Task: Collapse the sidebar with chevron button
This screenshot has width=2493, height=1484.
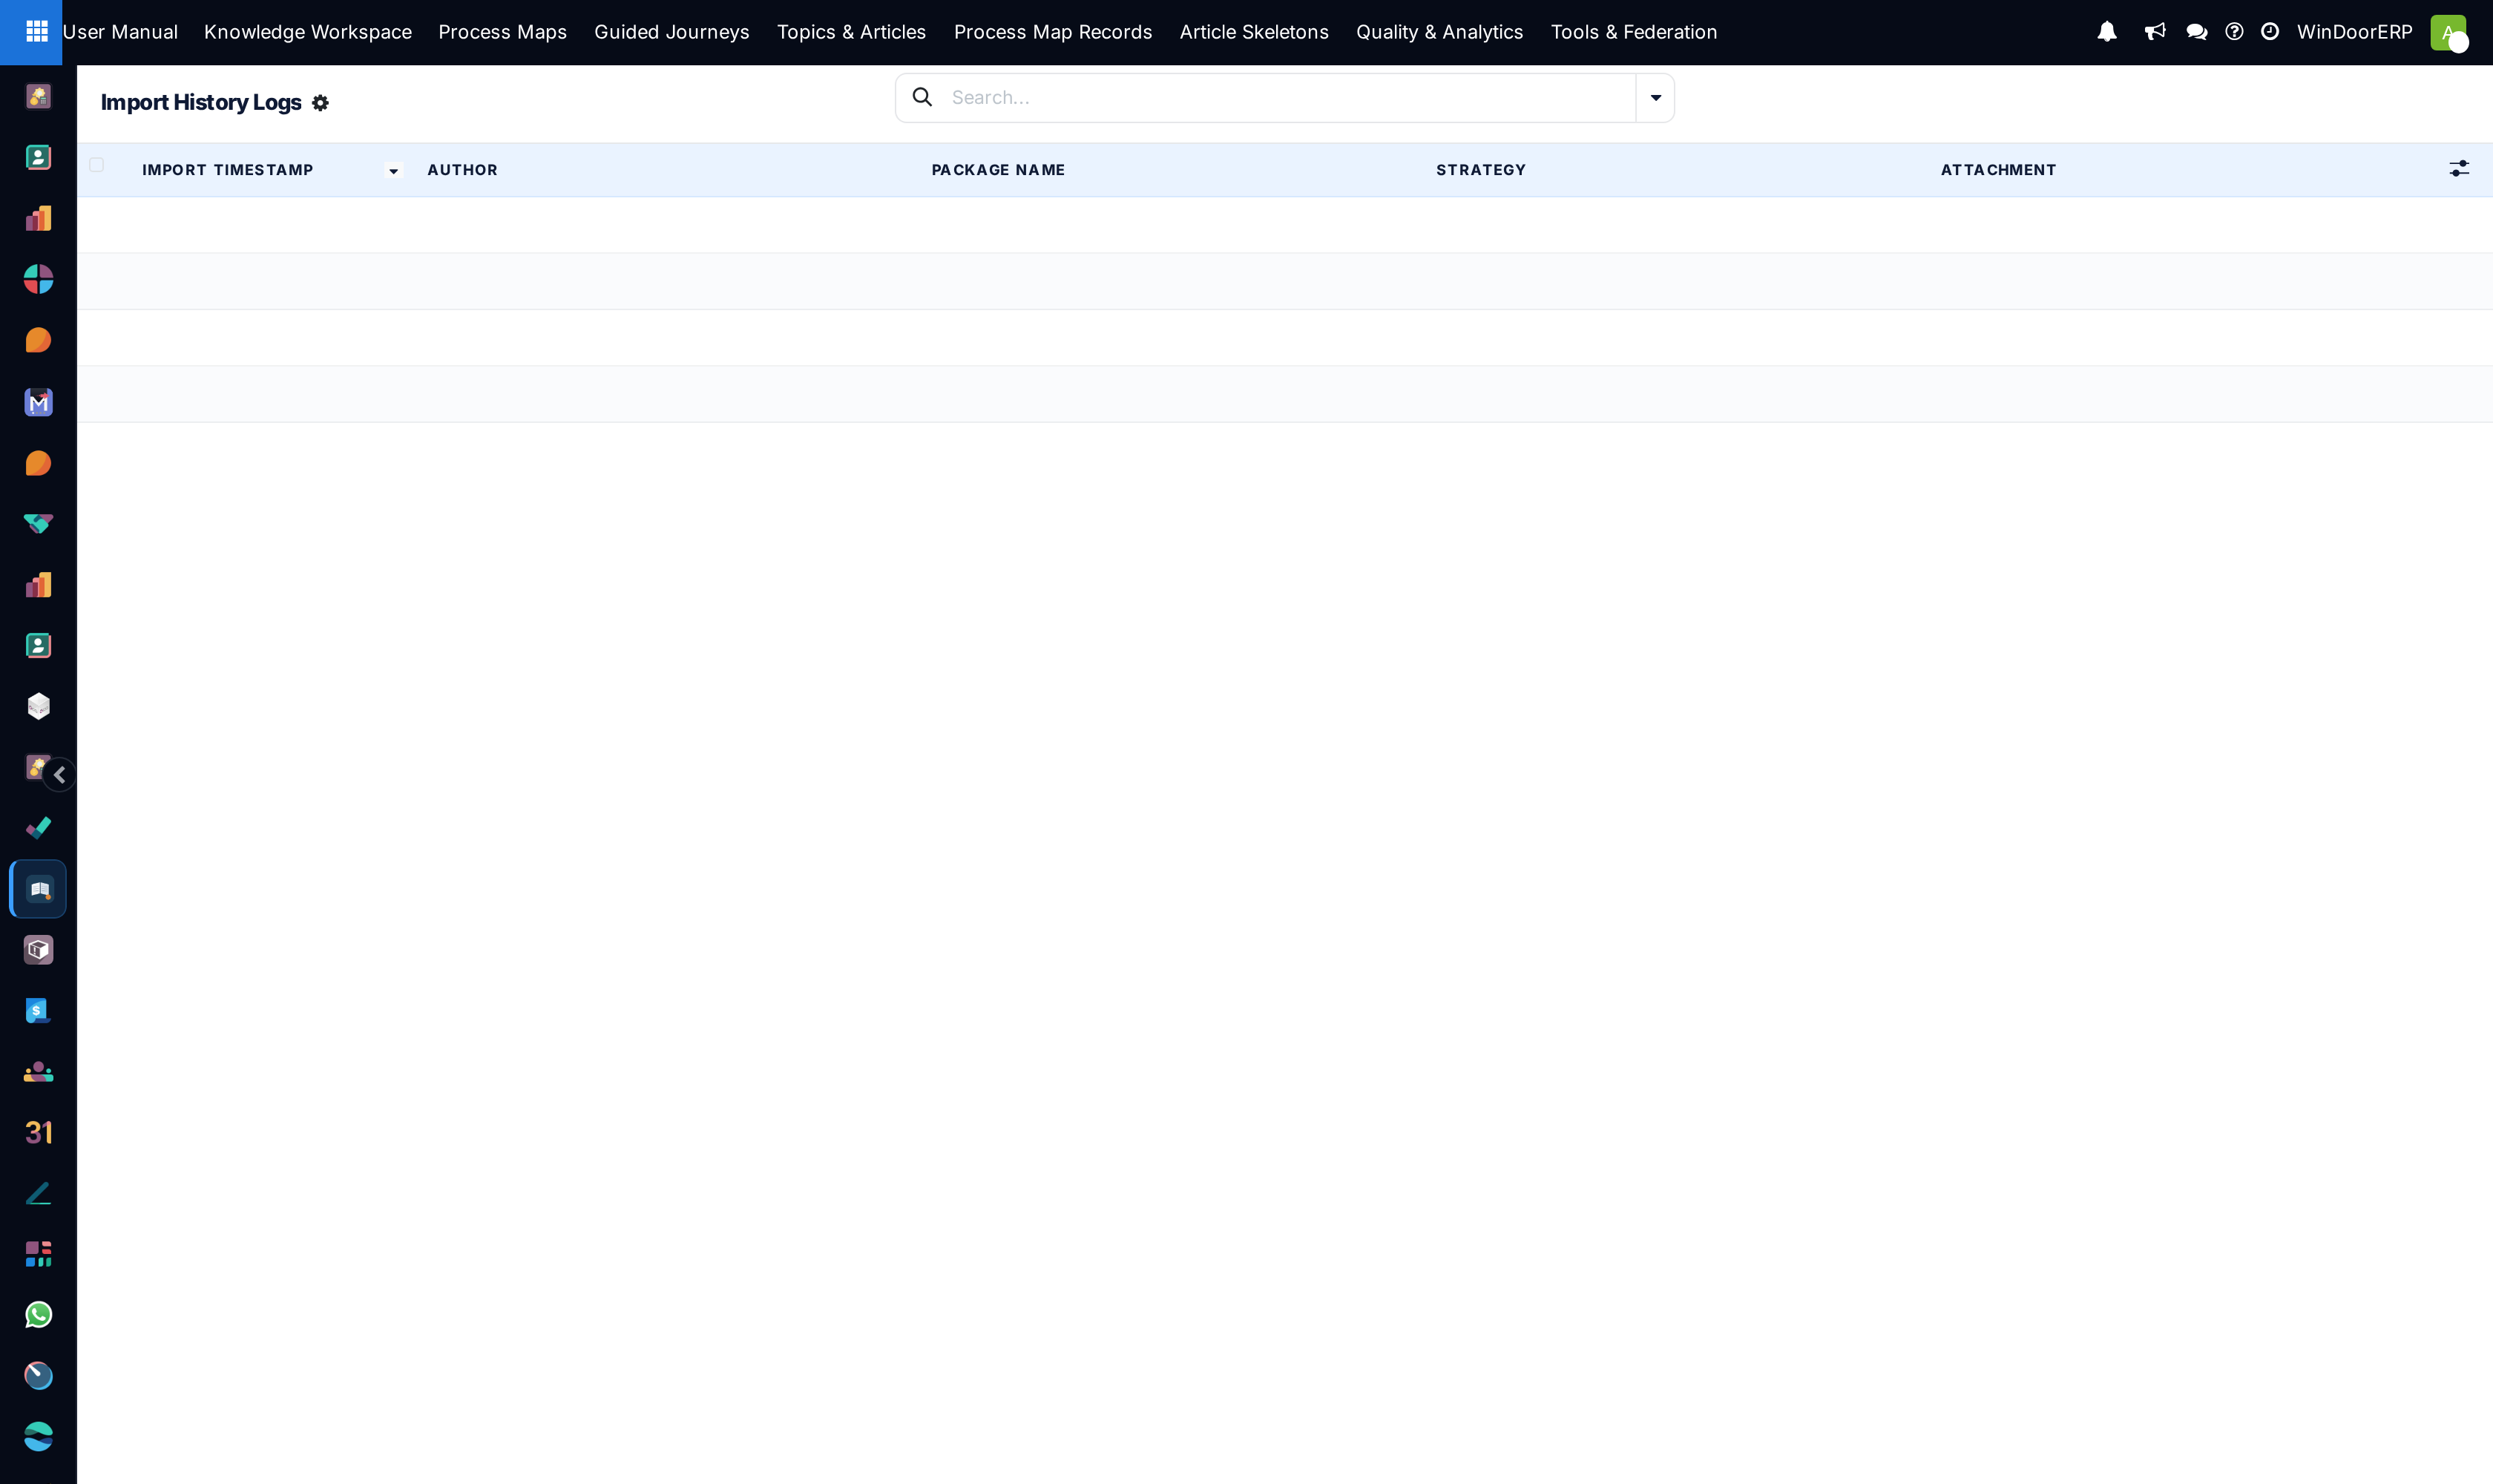Action: tap(60, 775)
